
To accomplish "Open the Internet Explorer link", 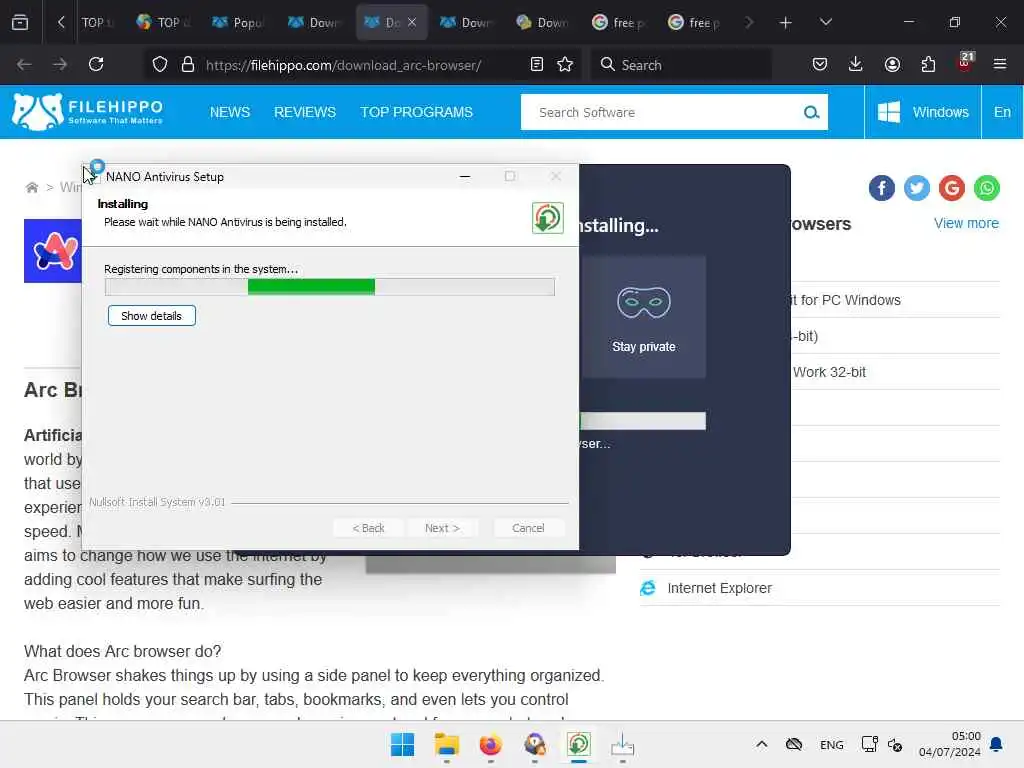I will pos(719,588).
